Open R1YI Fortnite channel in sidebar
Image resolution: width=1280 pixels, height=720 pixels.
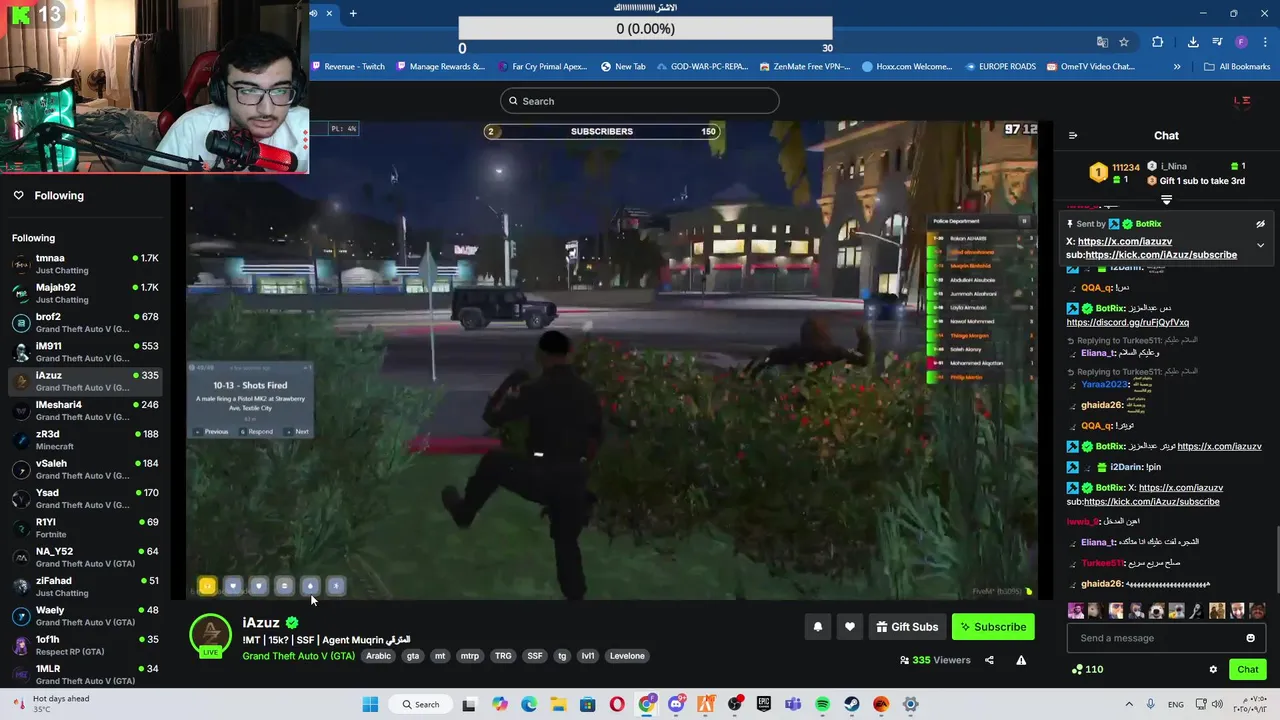coord(85,528)
